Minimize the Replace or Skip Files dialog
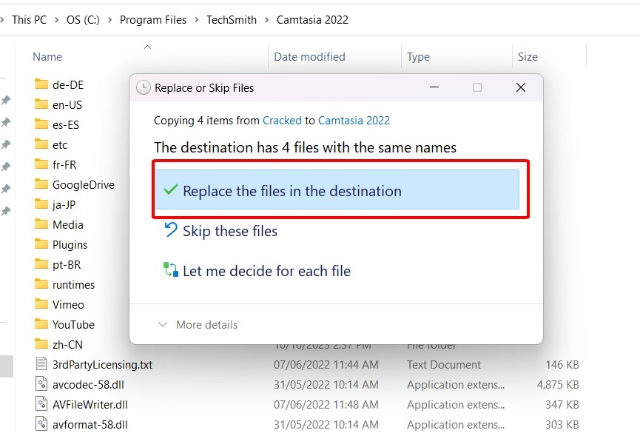This screenshot has height=433, width=640. tap(434, 87)
